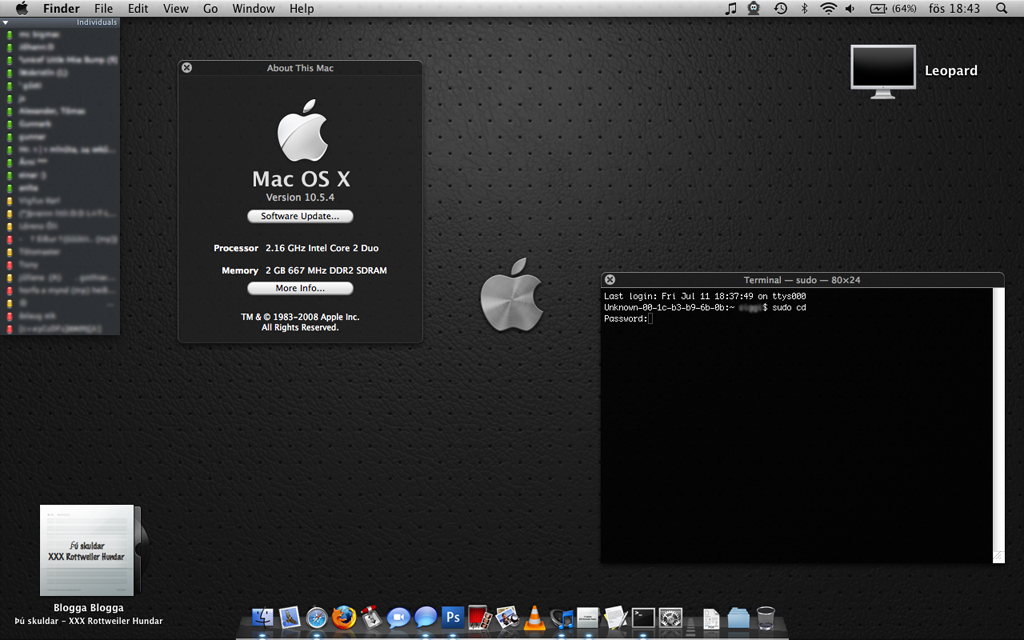Screen dimensions: 1024x640
Task: Open the Edit menu
Action: [x=138, y=8]
